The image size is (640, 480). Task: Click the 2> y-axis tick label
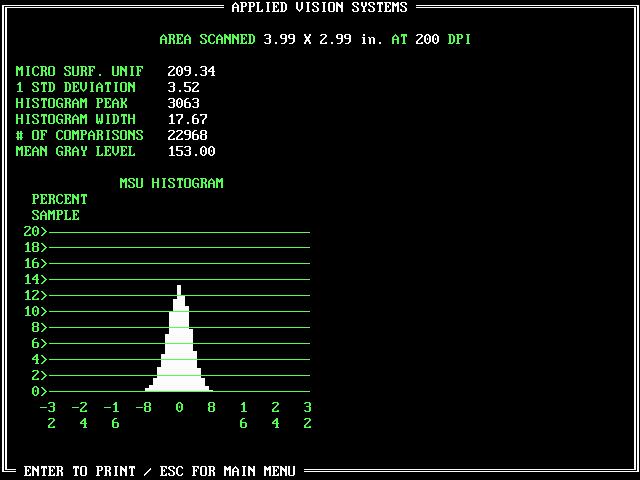[x=39, y=375]
